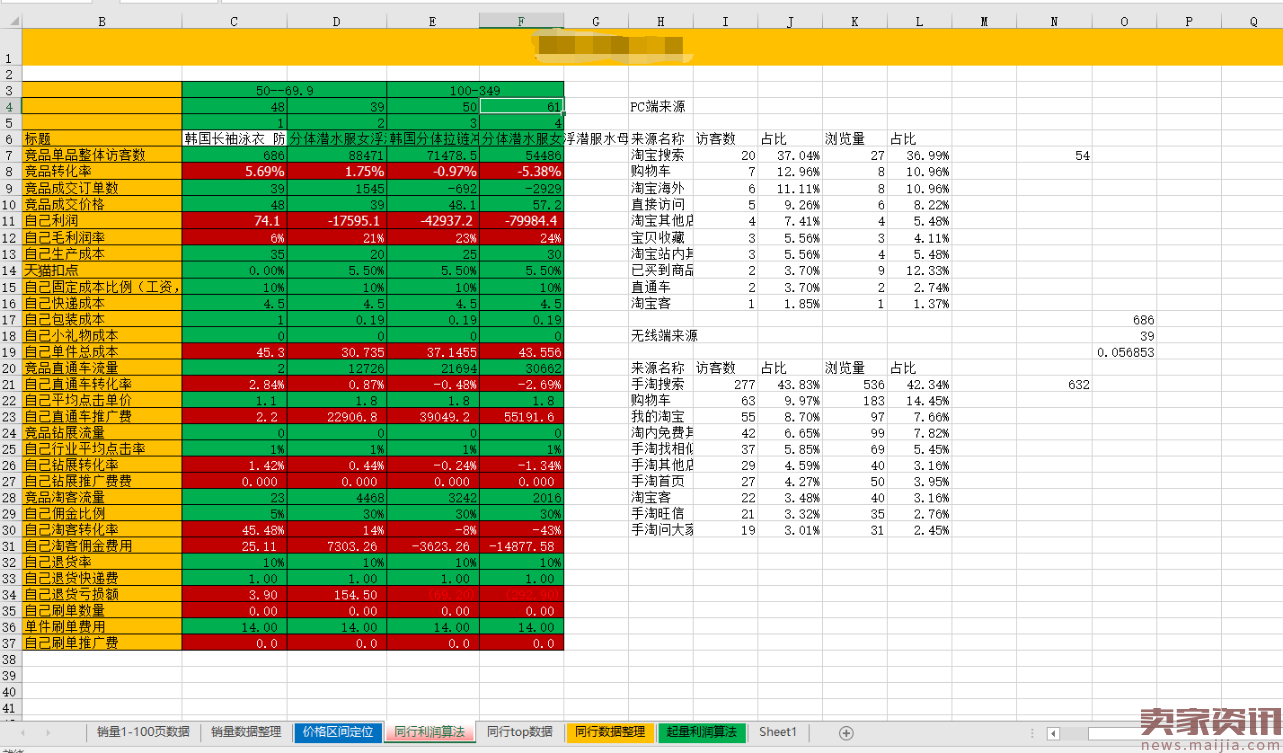Click the cell showing -17595.1
Screen dimensions: 1283x753
[x=337, y=220]
